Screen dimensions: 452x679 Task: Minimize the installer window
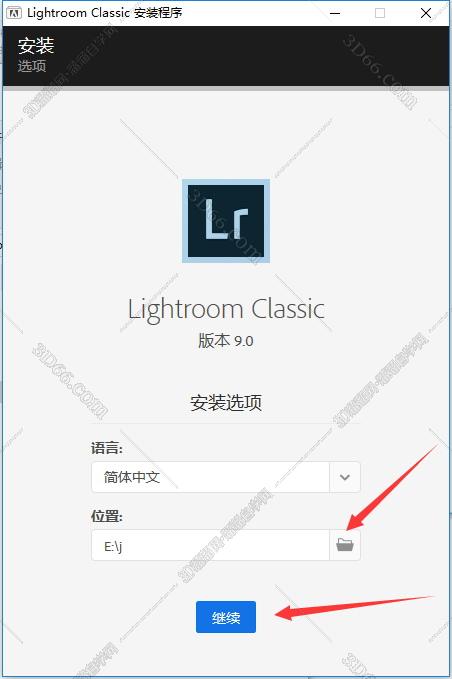click(335, 13)
